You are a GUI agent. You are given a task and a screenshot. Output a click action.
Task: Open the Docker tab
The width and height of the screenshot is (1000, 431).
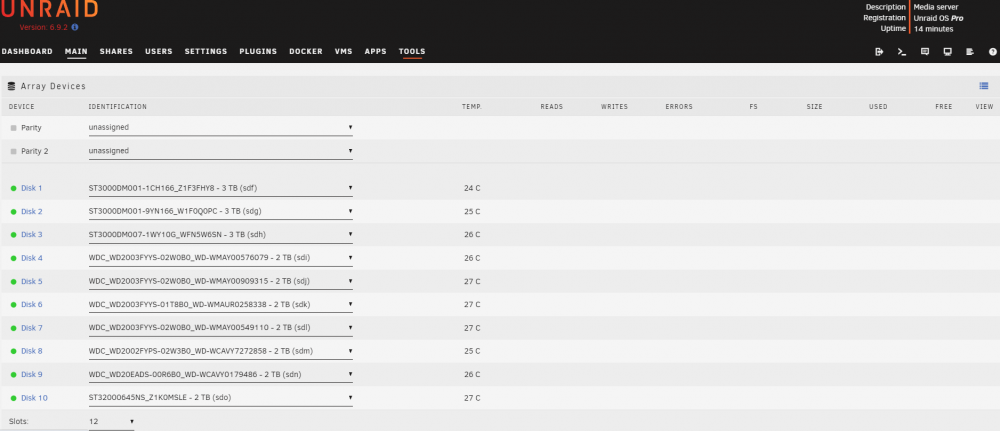(x=306, y=52)
